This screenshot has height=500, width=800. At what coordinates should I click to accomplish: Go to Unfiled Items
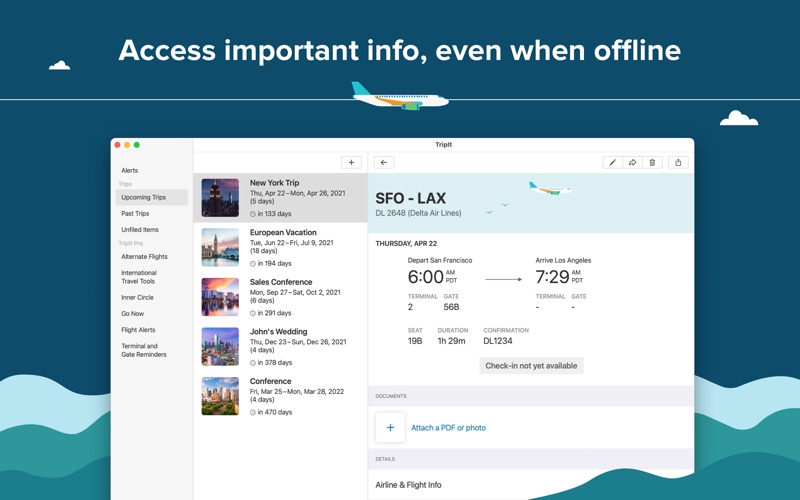[x=140, y=229]
